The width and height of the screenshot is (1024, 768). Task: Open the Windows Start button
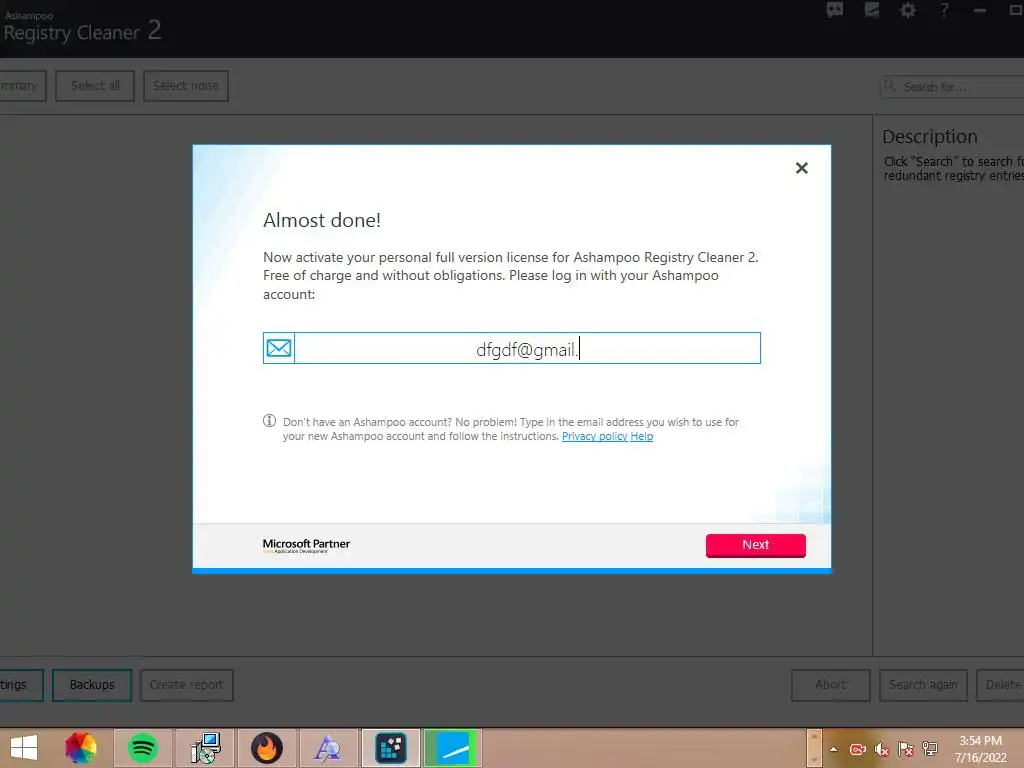[24, 748]
